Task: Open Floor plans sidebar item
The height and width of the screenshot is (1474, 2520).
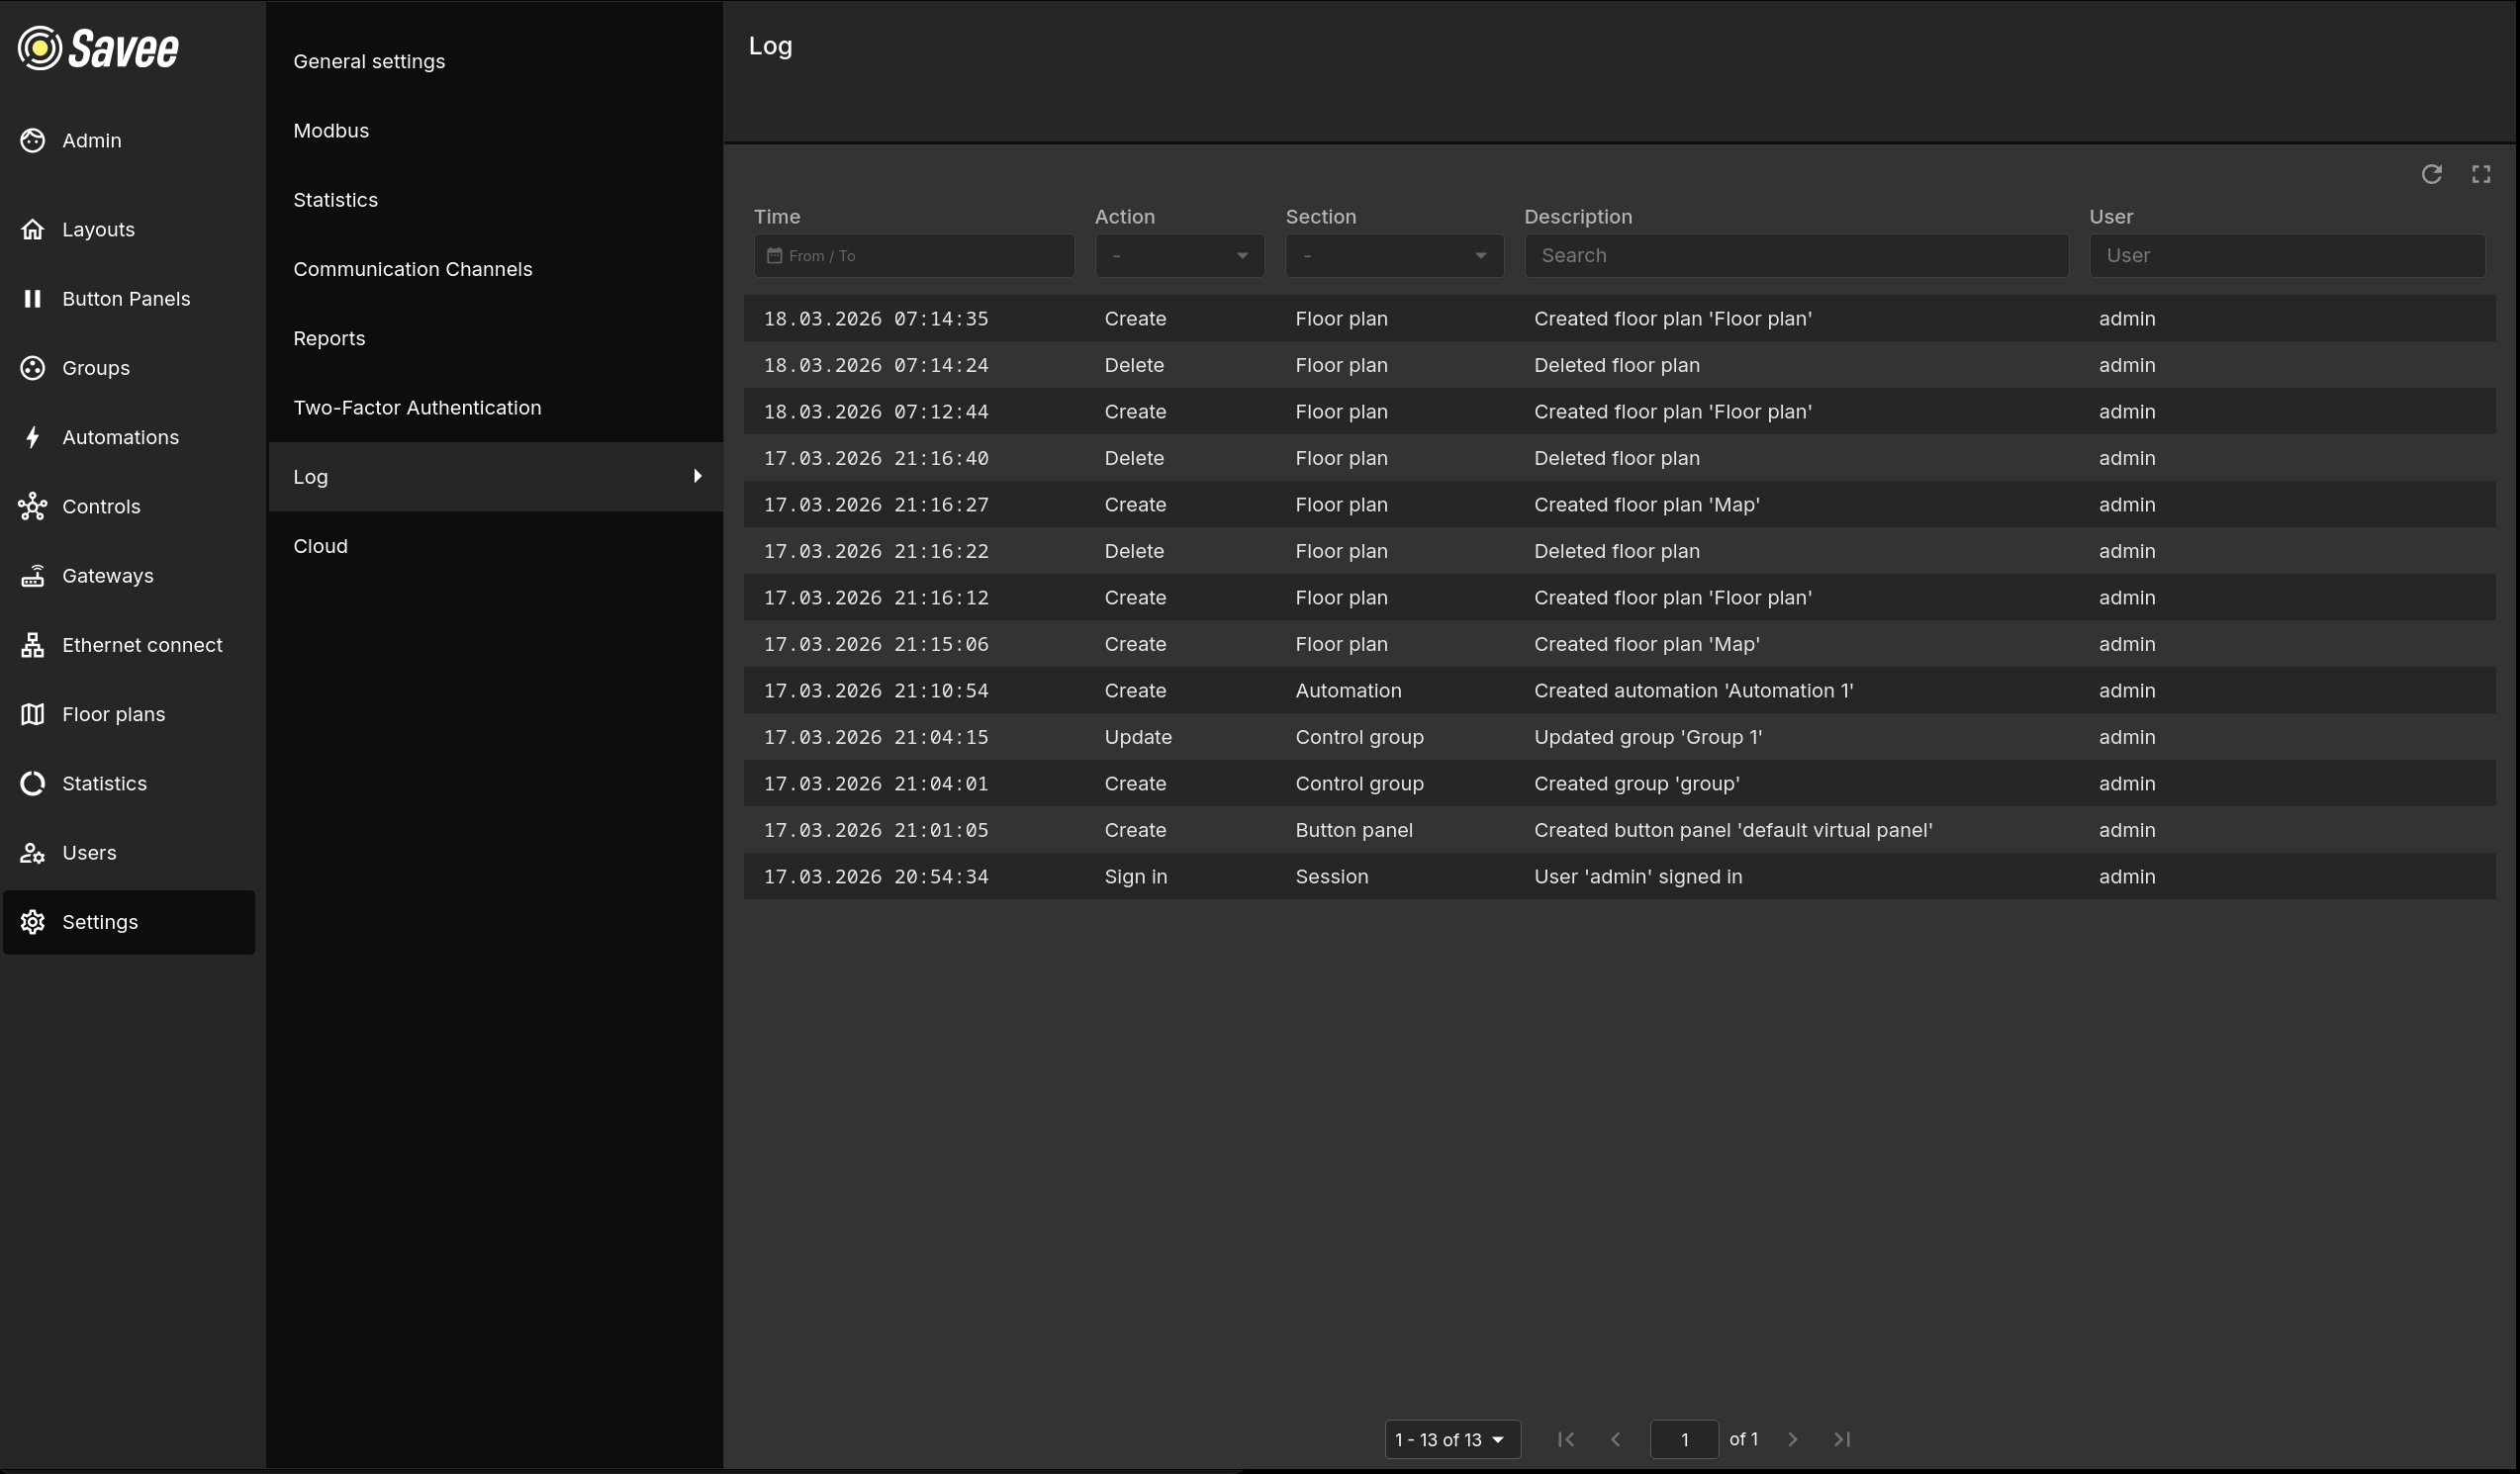Action: pyautogui.click(x=113, y=714)
